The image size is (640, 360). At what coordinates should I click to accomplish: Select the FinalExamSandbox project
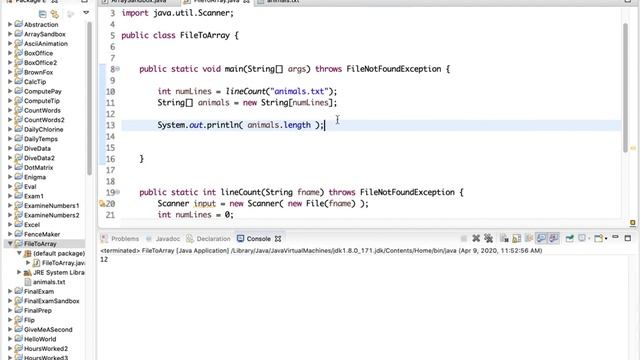51,301
